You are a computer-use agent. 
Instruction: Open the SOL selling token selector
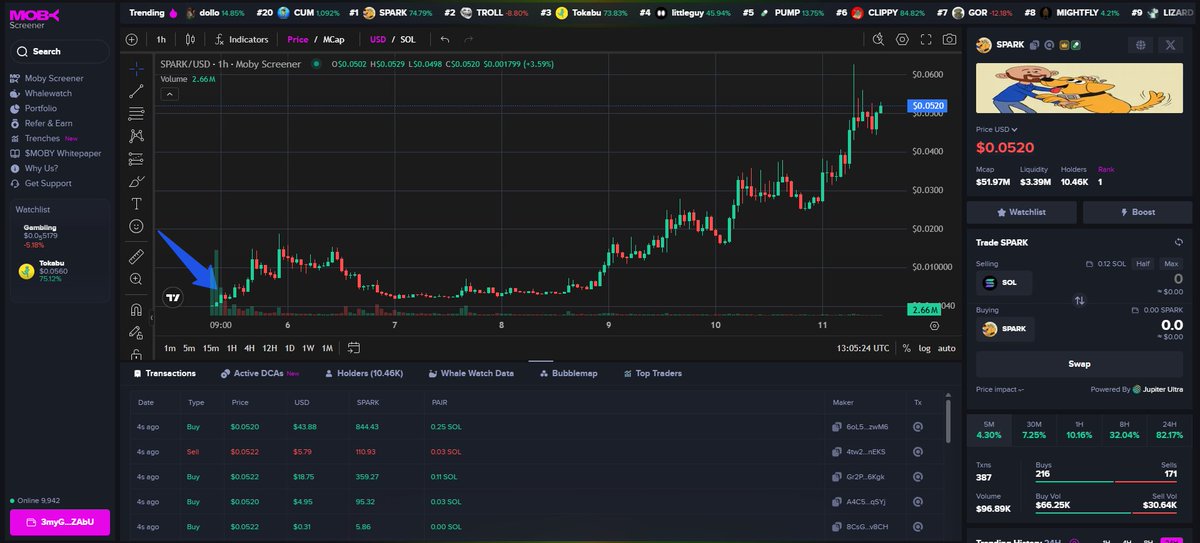(1004, 283)
